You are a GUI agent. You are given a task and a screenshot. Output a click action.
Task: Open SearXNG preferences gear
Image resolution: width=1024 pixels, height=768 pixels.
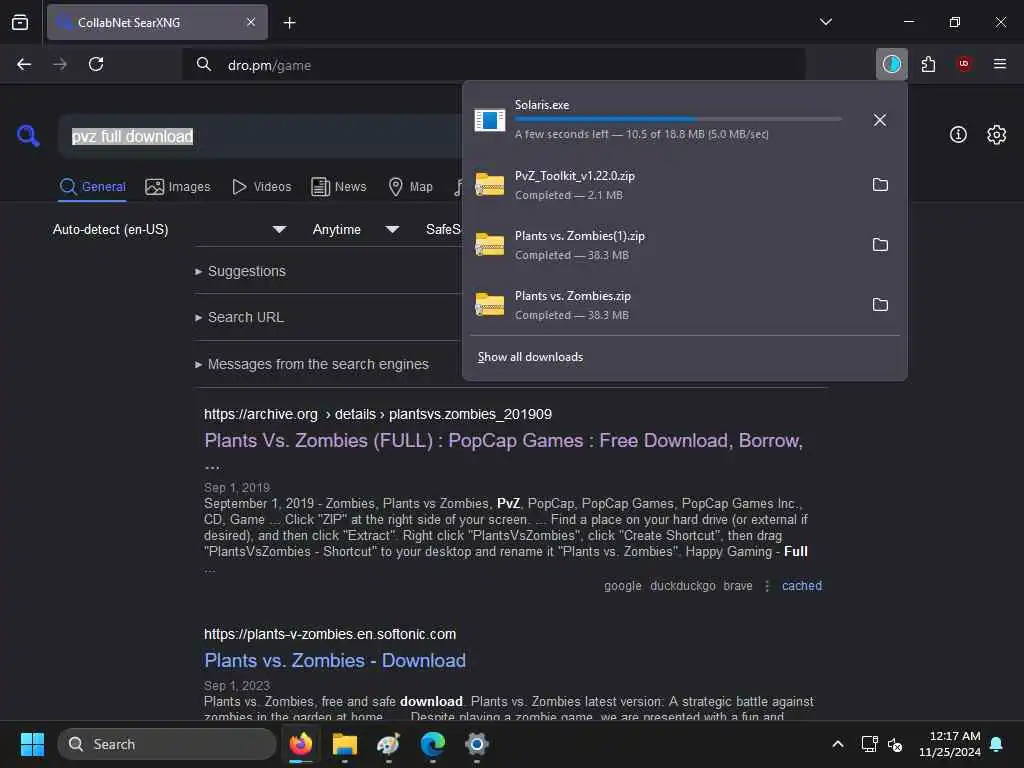(x=996, y=135)
